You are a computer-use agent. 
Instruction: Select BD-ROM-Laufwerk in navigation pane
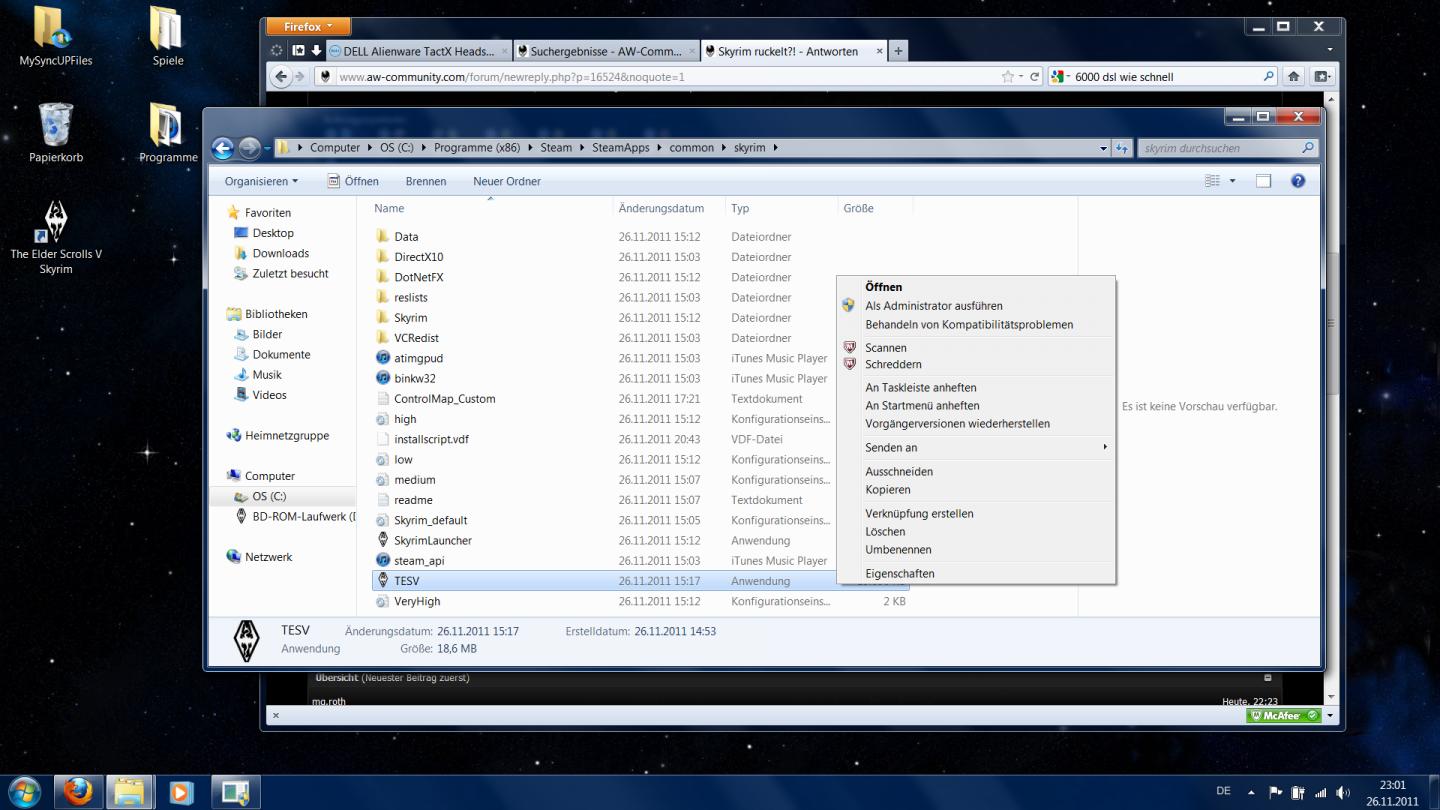point(298,516)
